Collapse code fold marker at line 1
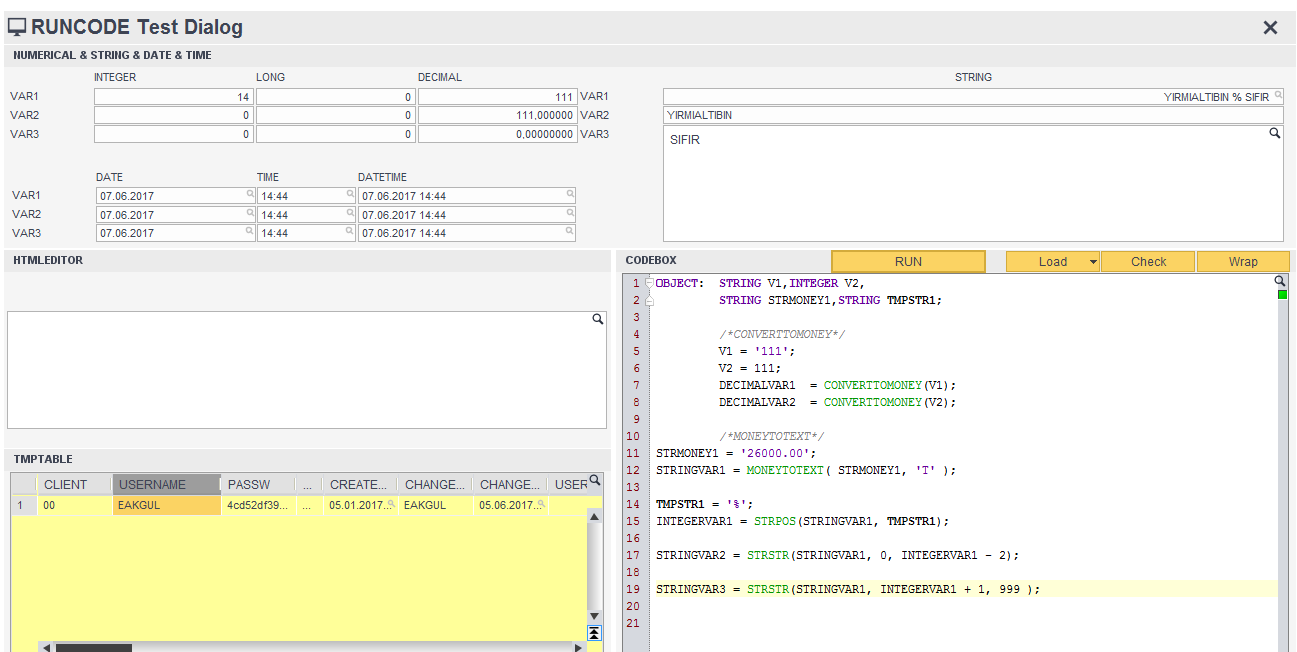Screen dimensions: 1297x652 tap(649, 284)
